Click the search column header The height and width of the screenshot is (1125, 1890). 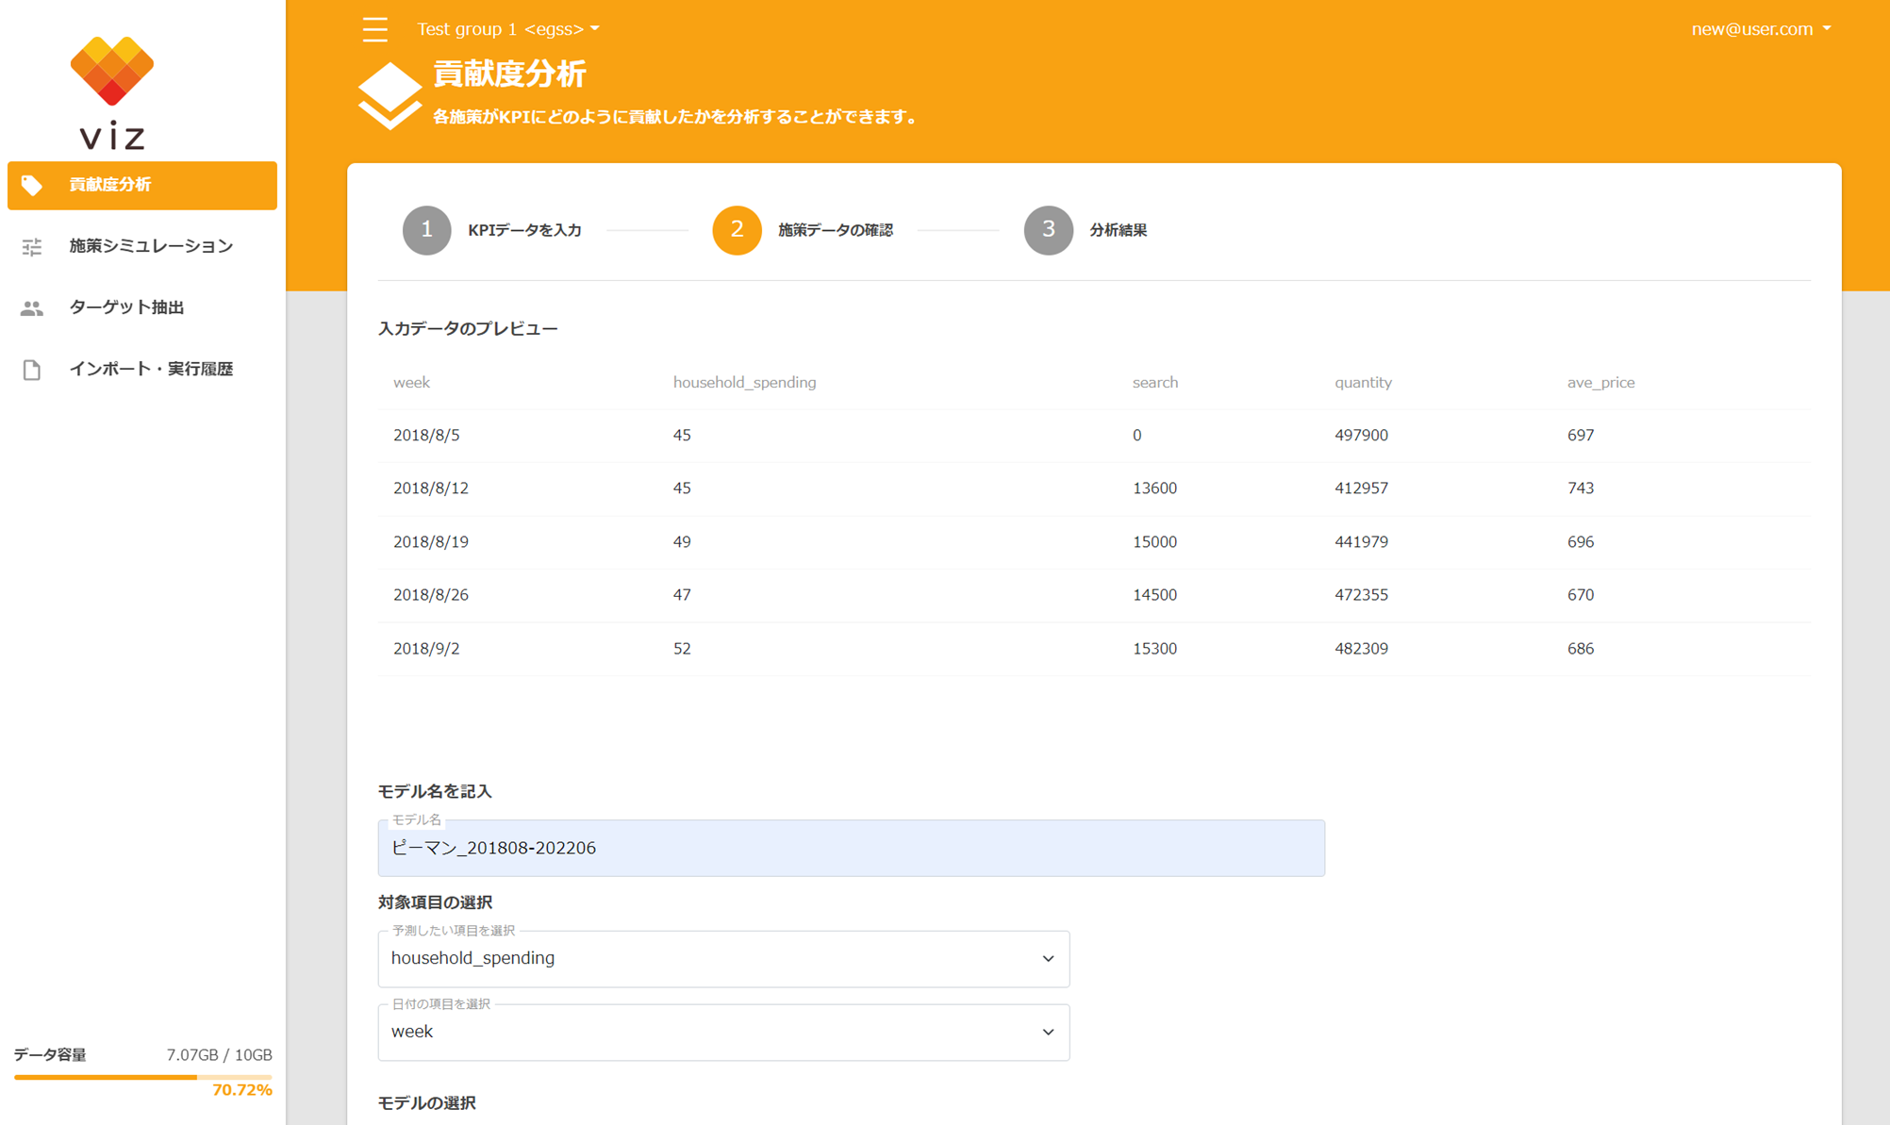tap(1155, 383)
